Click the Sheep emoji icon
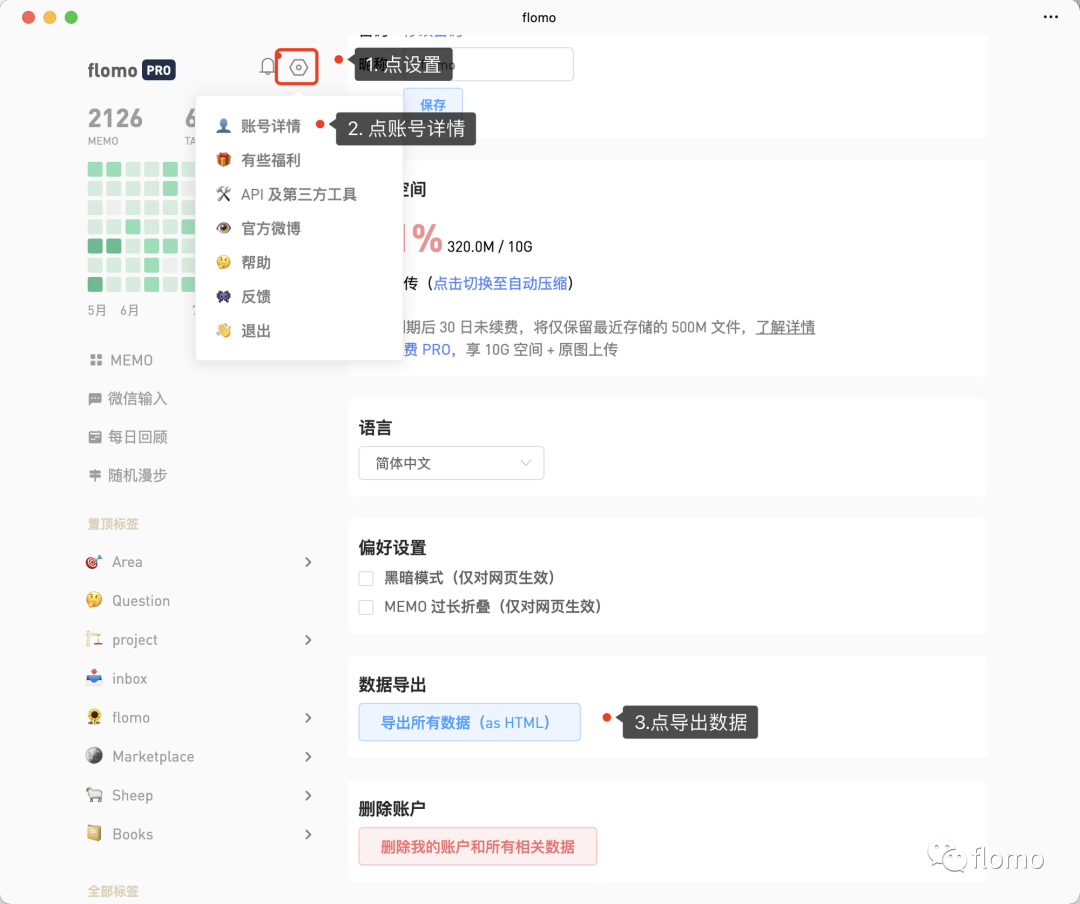 pos(94,795)
